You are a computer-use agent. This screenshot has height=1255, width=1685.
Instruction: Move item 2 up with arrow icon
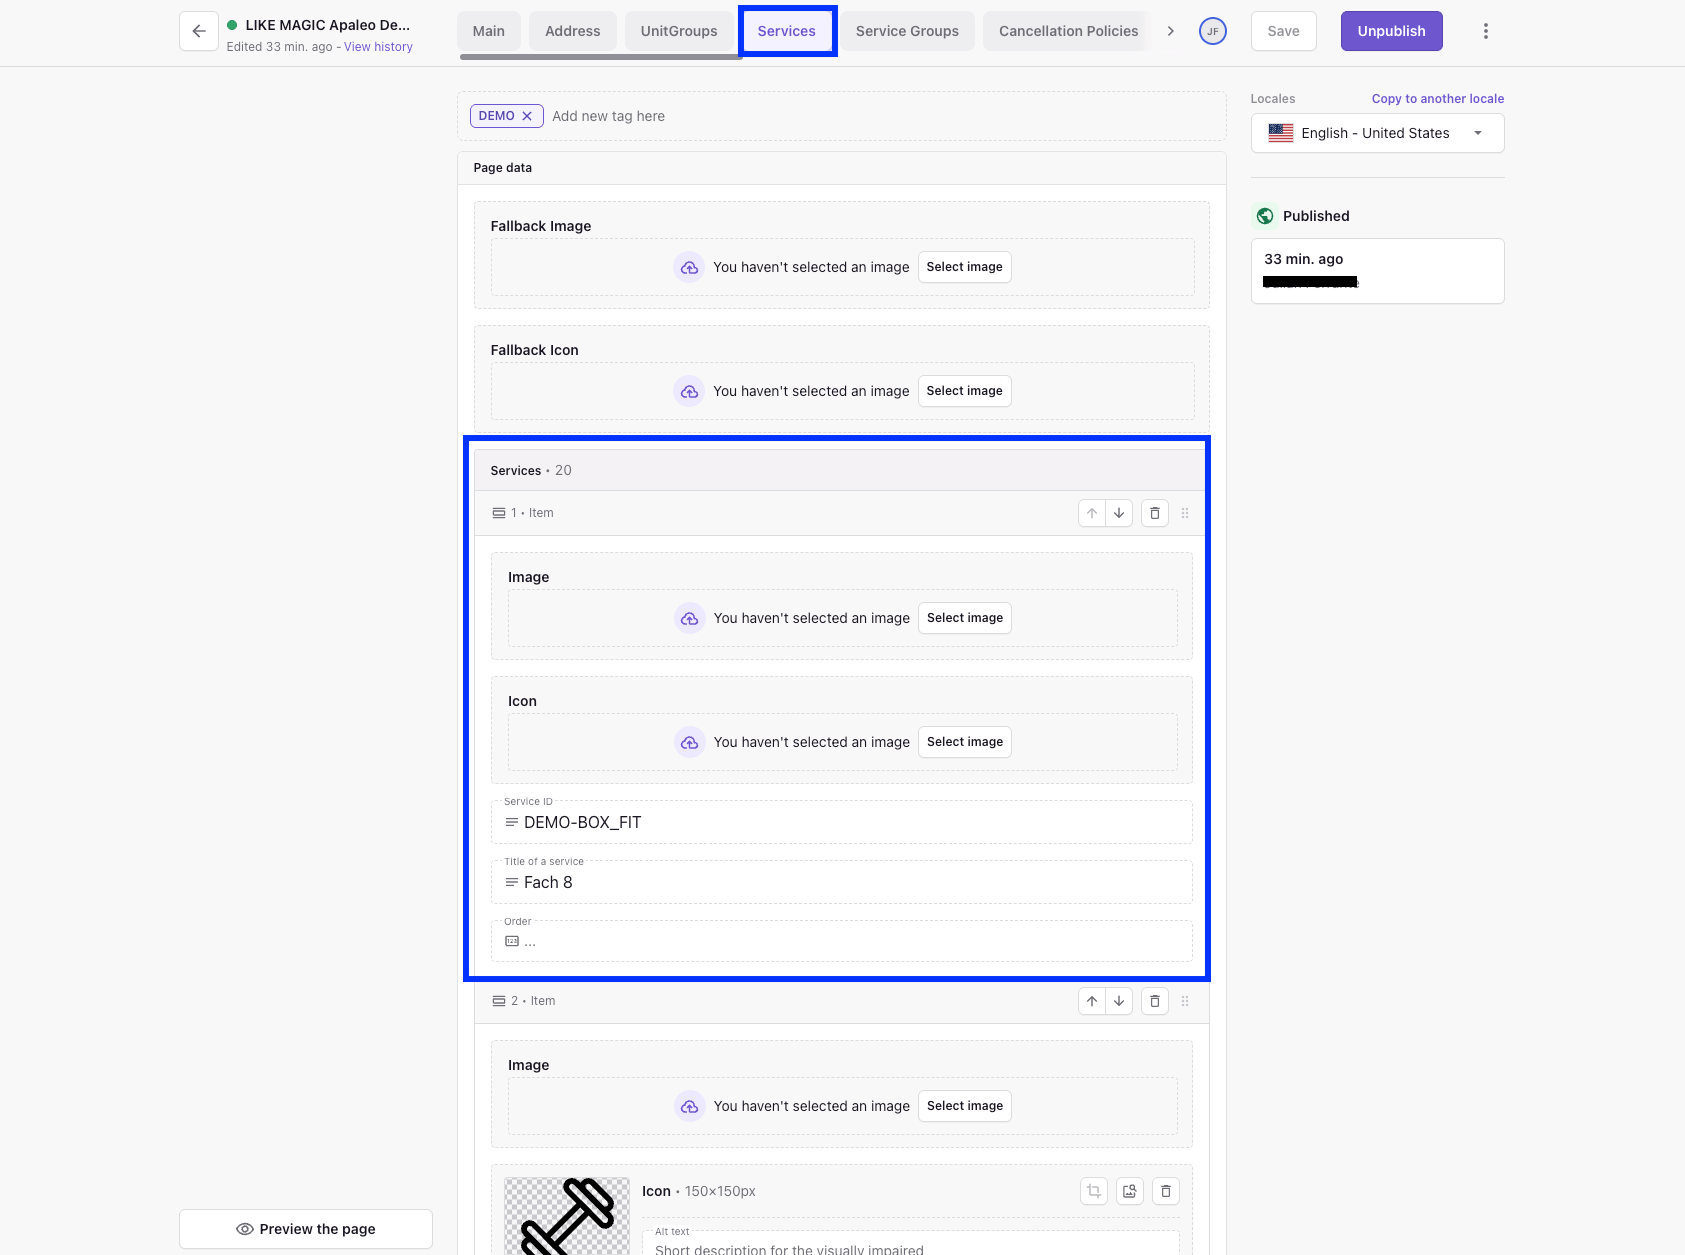point(1092,1001)
